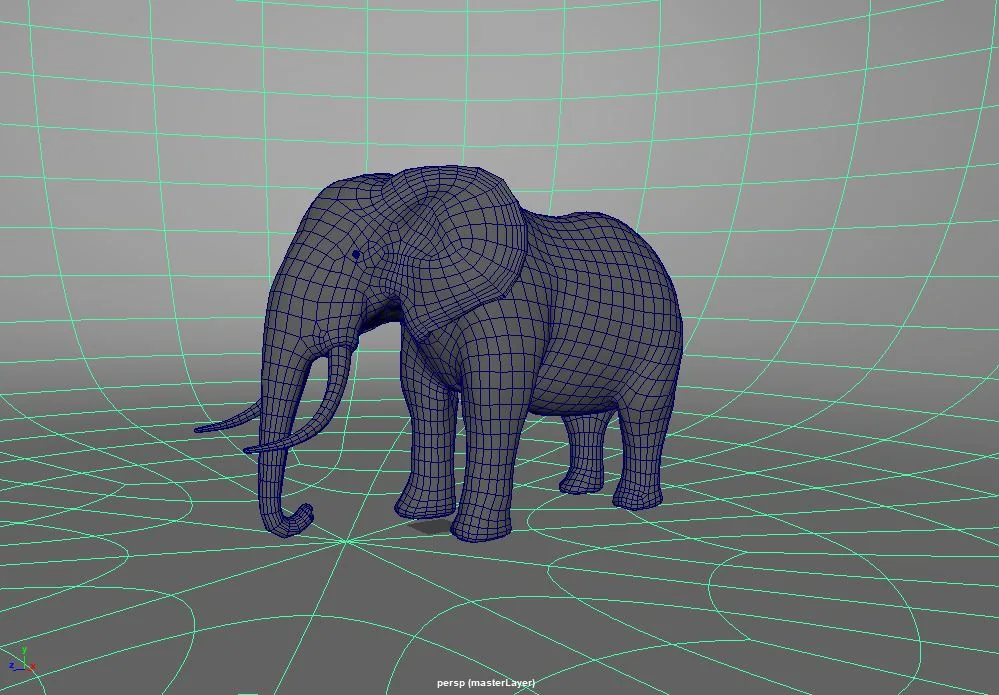Screen dimensions: 999x695
Task: Select the elephant's dark eye object
Action: [x=356, y=255]
